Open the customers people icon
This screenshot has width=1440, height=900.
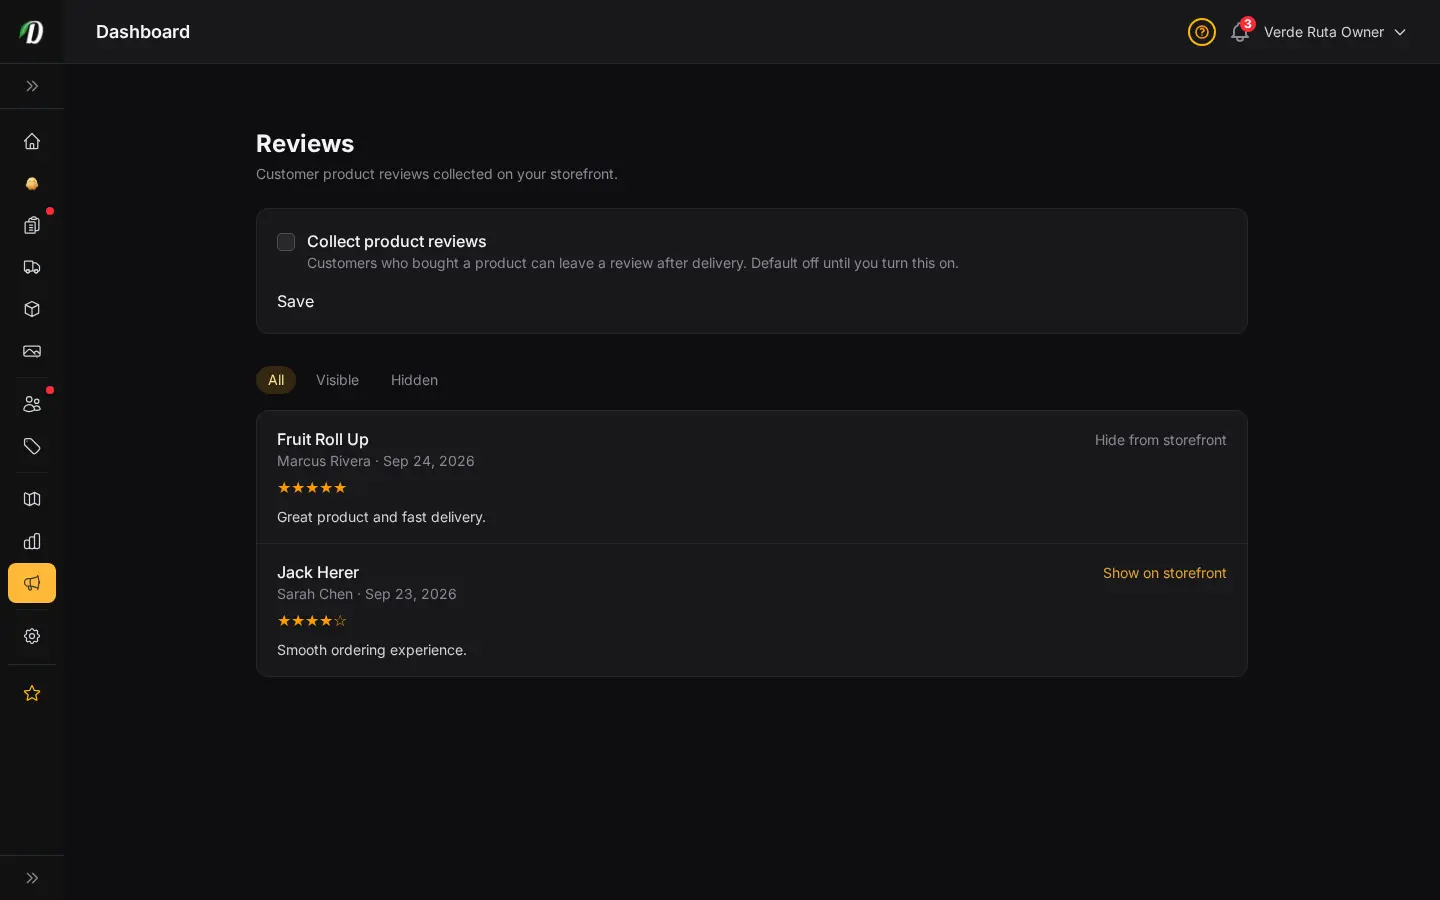32,404
